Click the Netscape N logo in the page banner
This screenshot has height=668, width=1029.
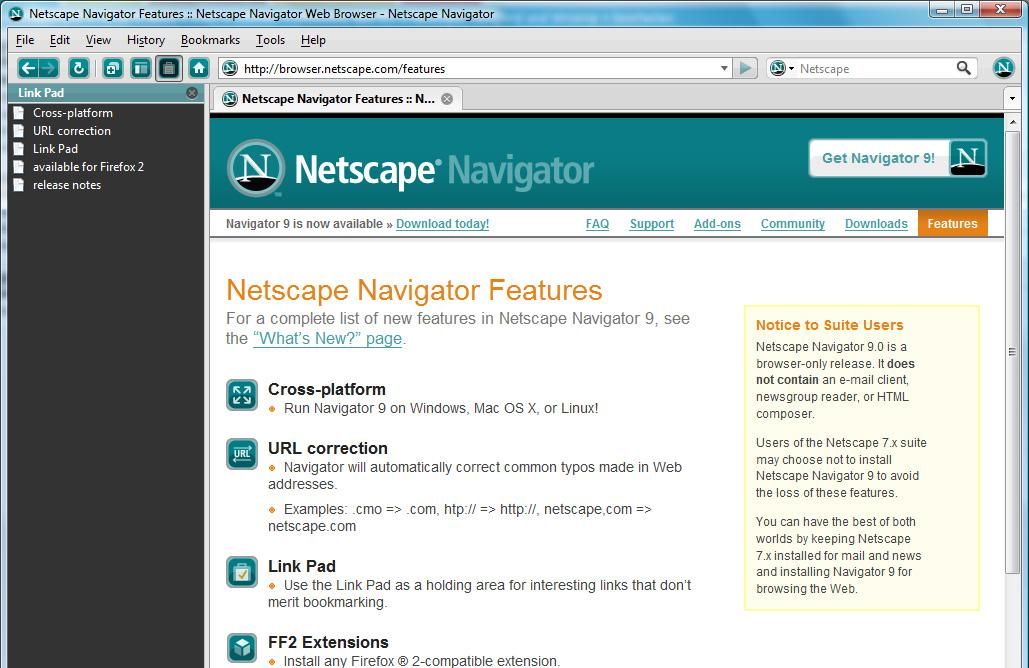256,168
